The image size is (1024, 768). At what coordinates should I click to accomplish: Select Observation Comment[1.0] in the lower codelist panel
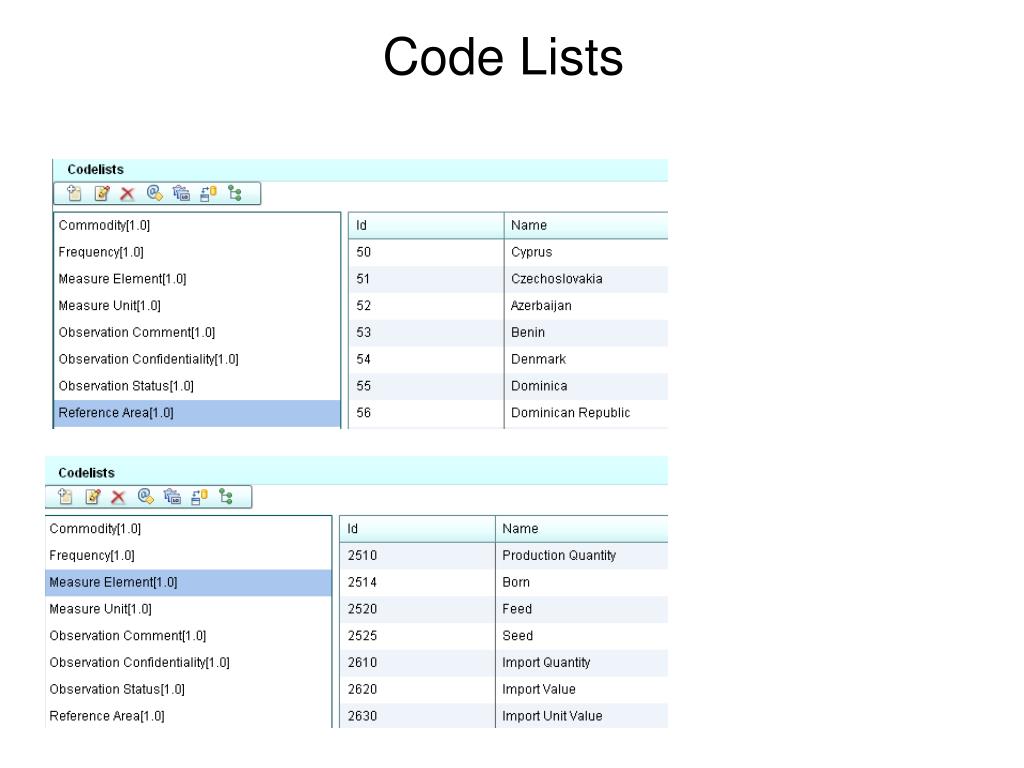point(188,636)
